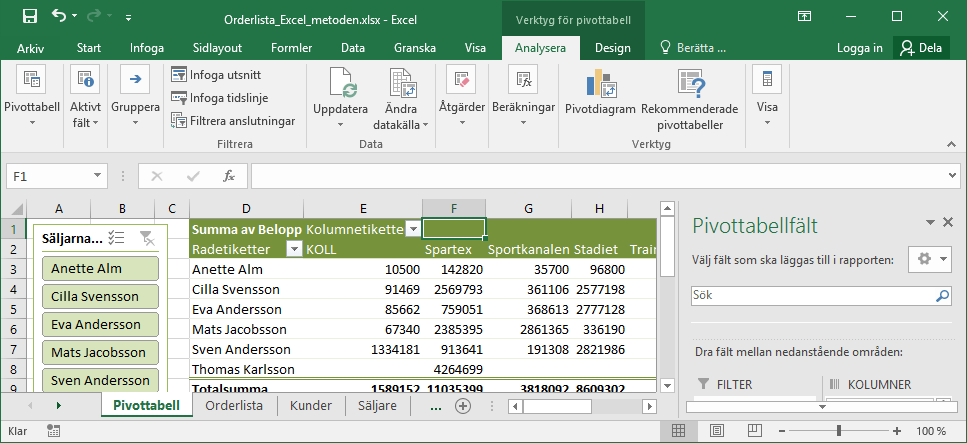Open Rekommenderade pivottabeller

(689, 99)
